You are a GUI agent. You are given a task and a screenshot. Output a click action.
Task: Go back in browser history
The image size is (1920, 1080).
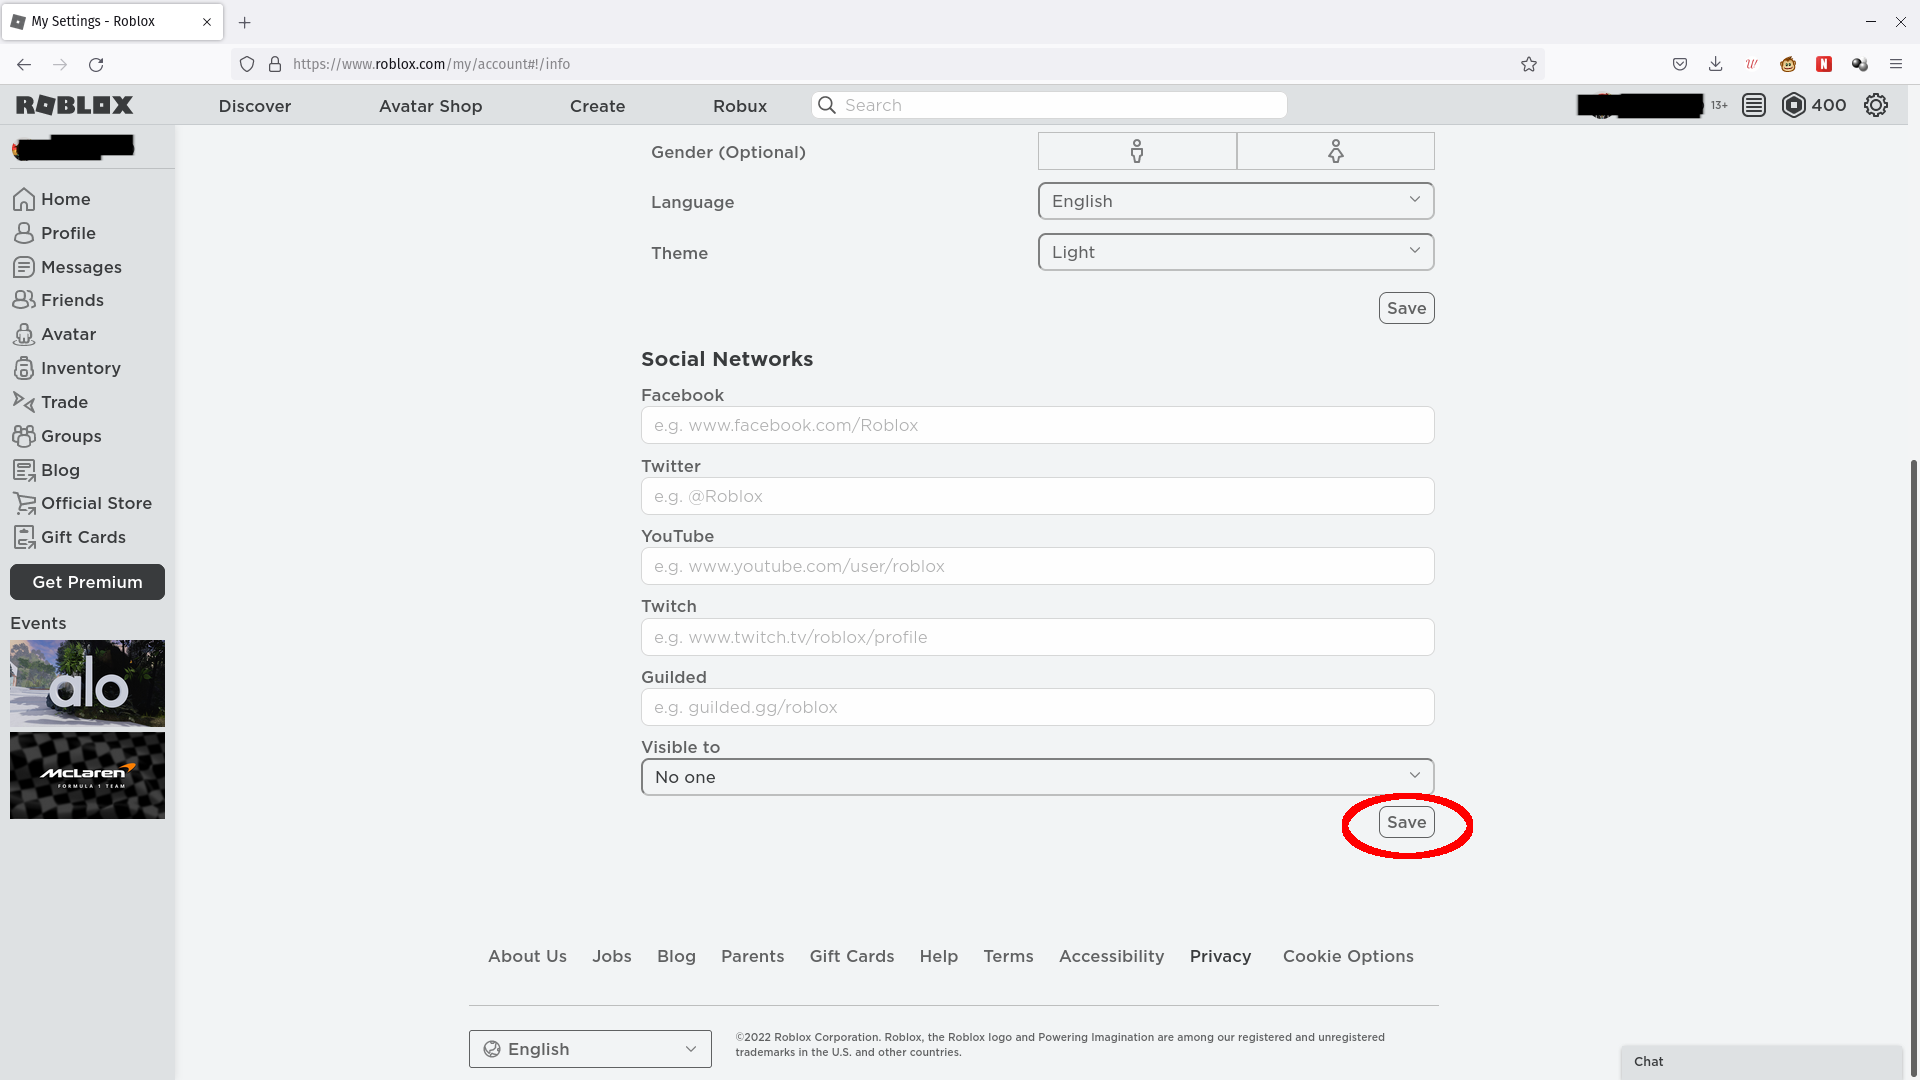coord(24,64)
